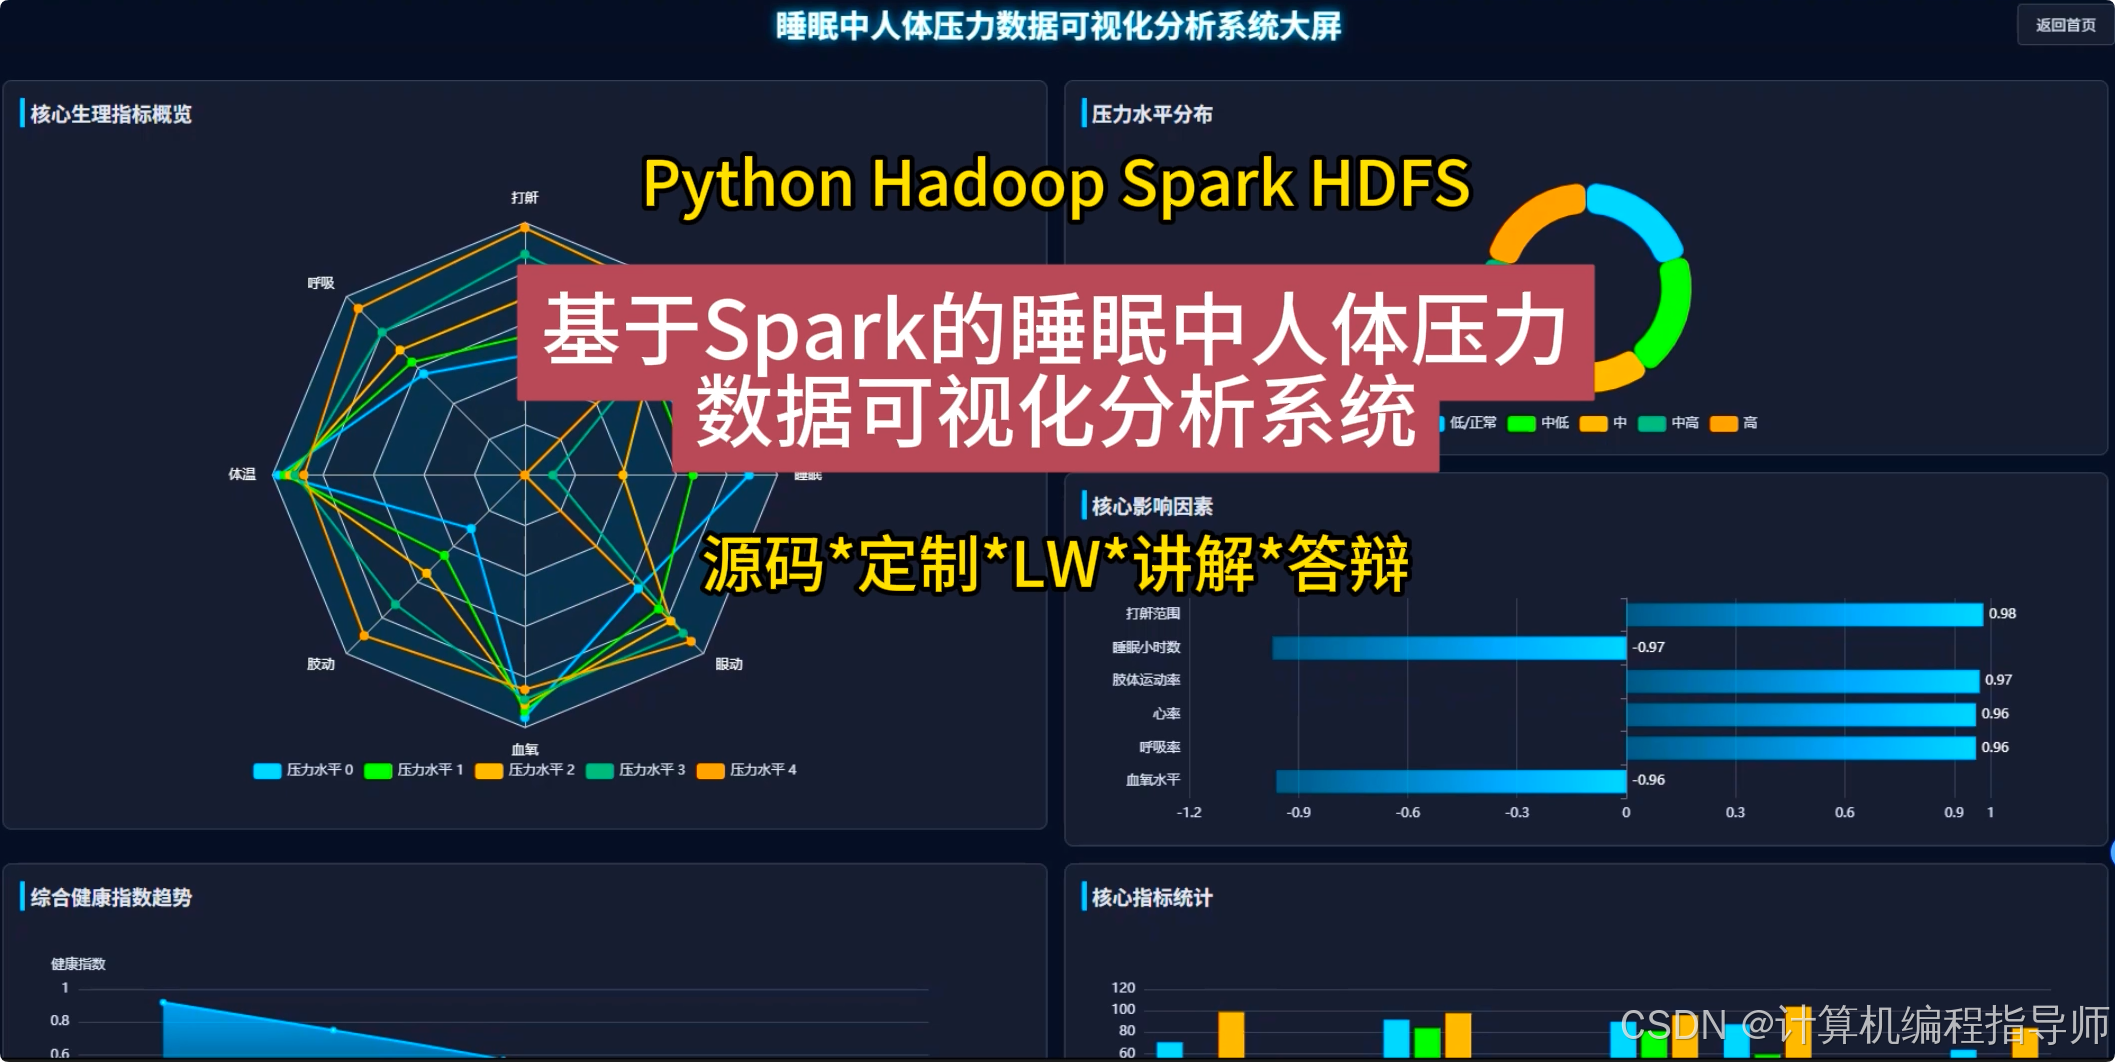Click the 核心指标统计 panel title
Image resolution: width=2115 pixels, height=1062 pixels.
coord(1152,897)
